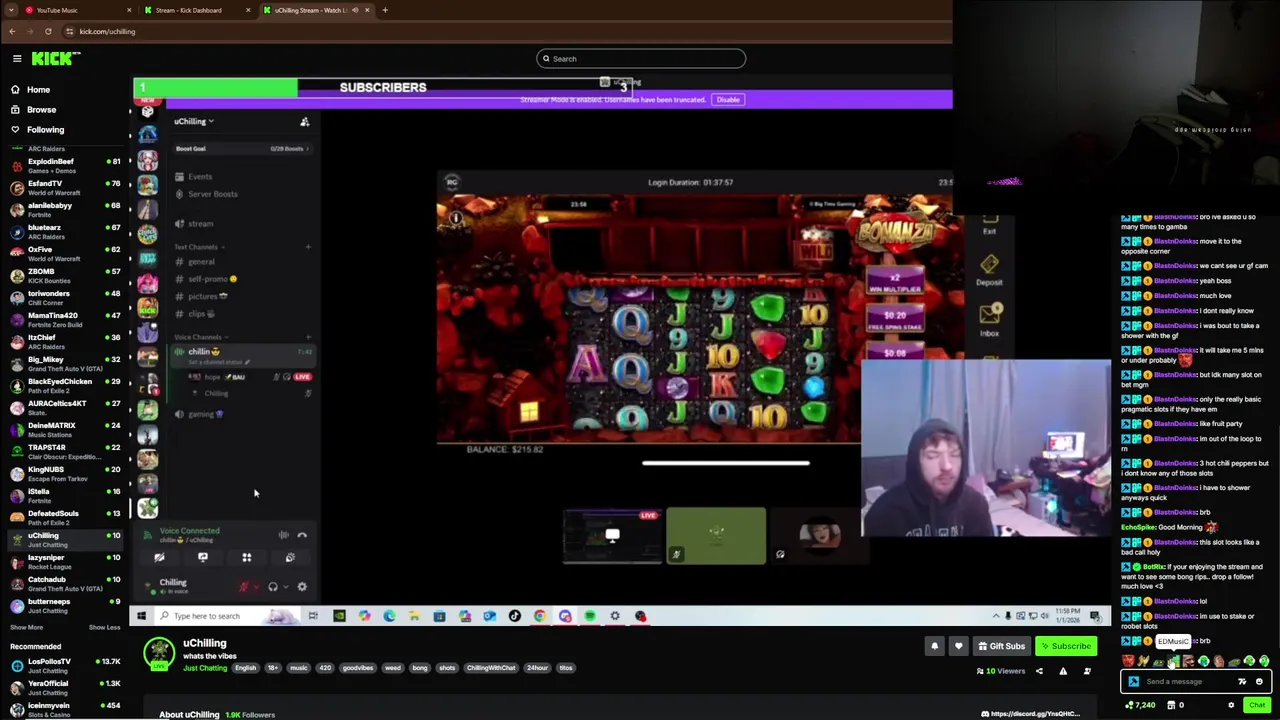
Task: Click the Subscribe button
Action: click(x=1065, y=646)
